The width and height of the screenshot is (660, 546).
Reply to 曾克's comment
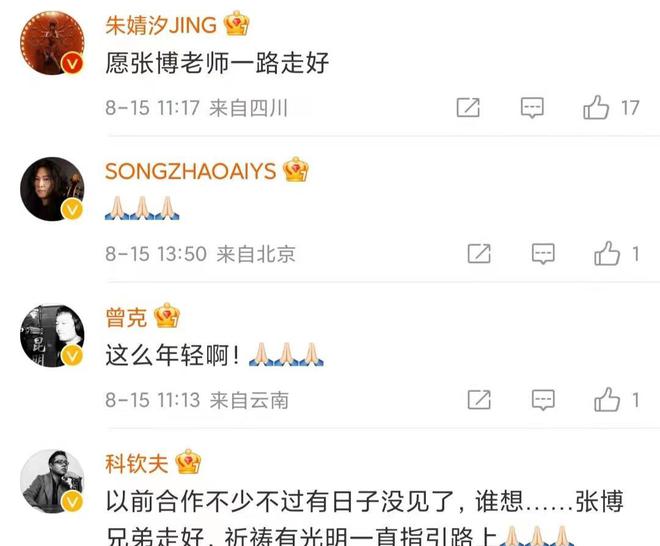click(543, 400)
